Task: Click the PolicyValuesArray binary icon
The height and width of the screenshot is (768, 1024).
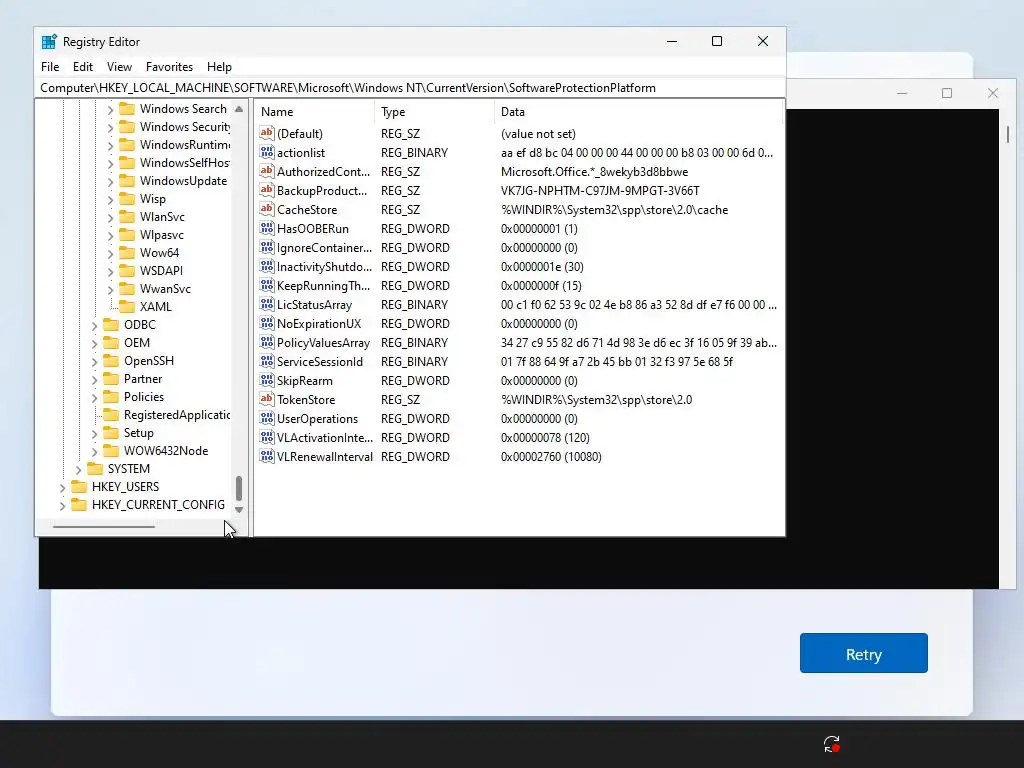Action: pos(266,342)
